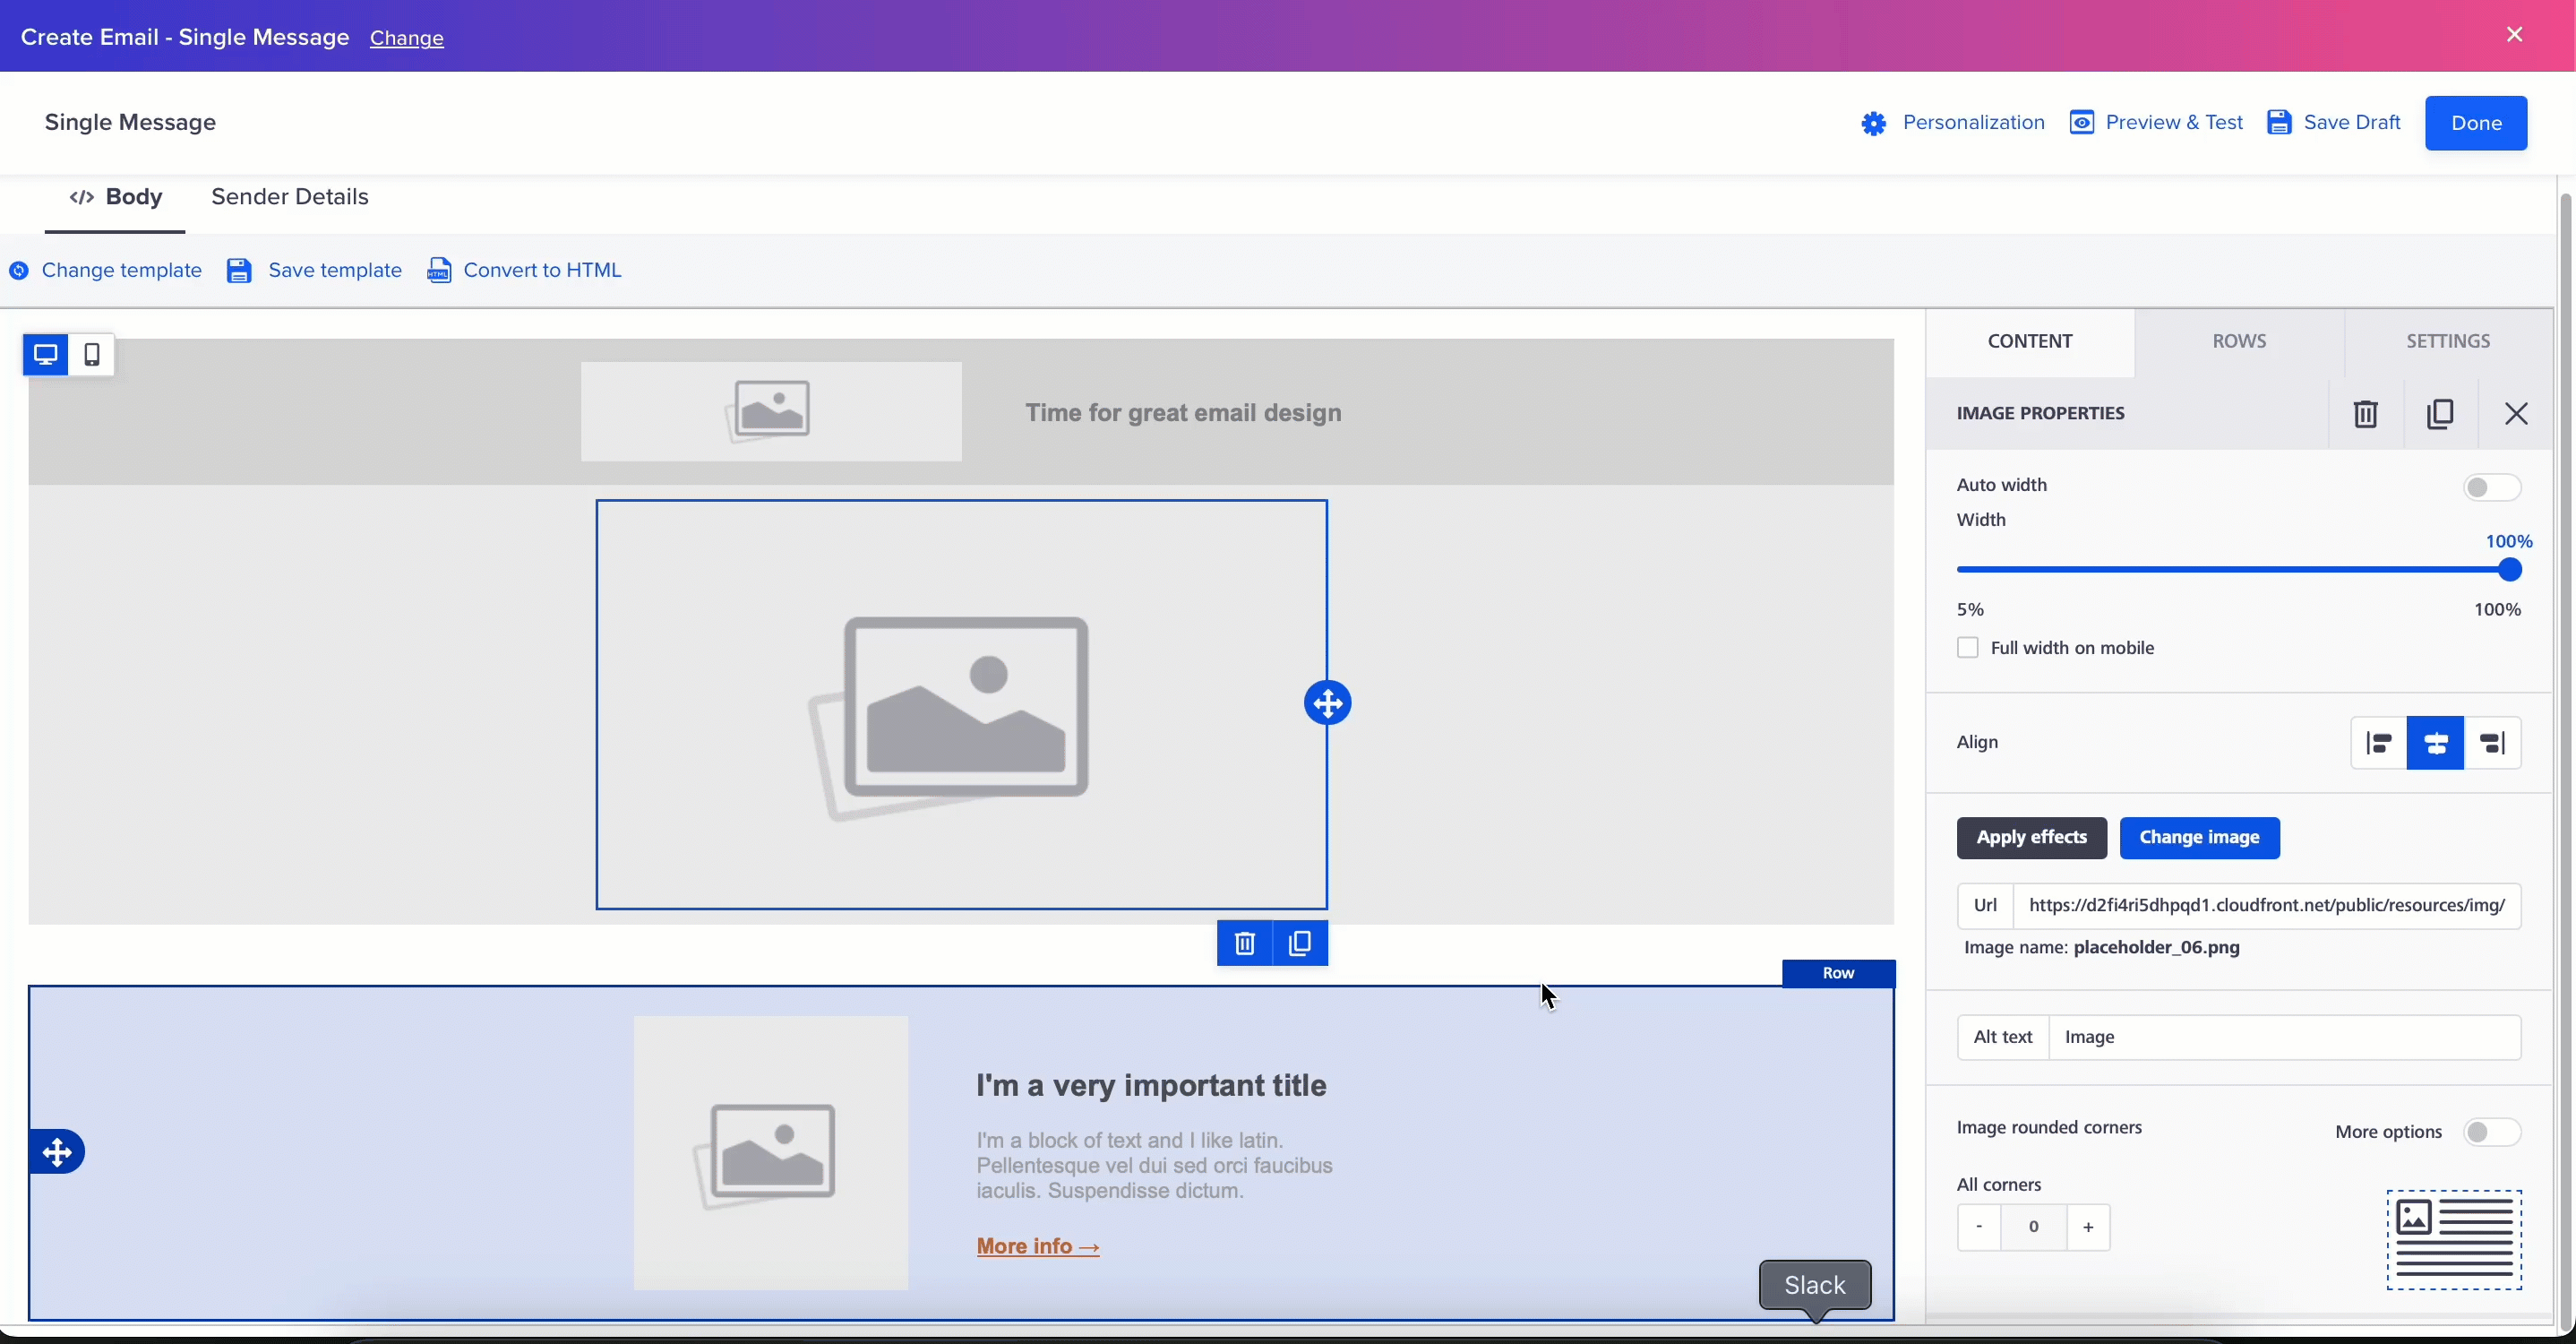
Task: Open the Rows tab
Action: [2239, 342]
